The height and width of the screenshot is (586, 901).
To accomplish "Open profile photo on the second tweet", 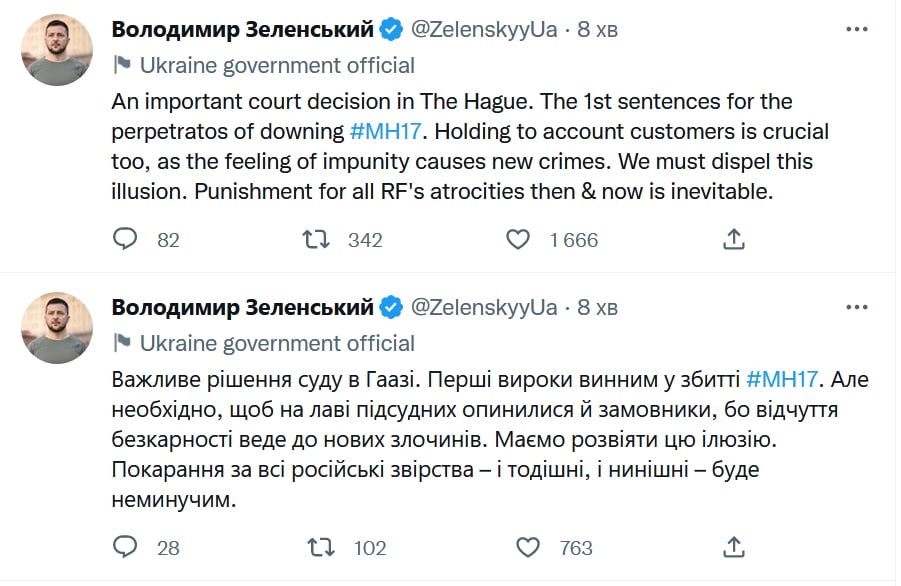I will coord(59,328).
